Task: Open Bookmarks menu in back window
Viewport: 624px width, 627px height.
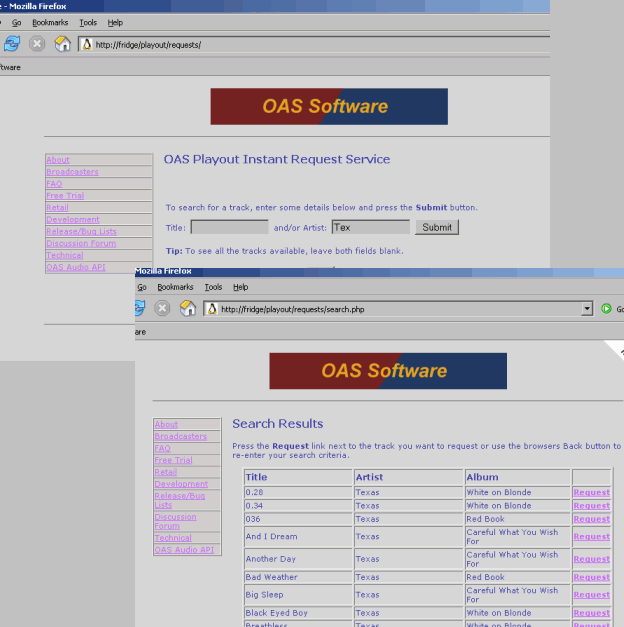Action: [50, 23]
